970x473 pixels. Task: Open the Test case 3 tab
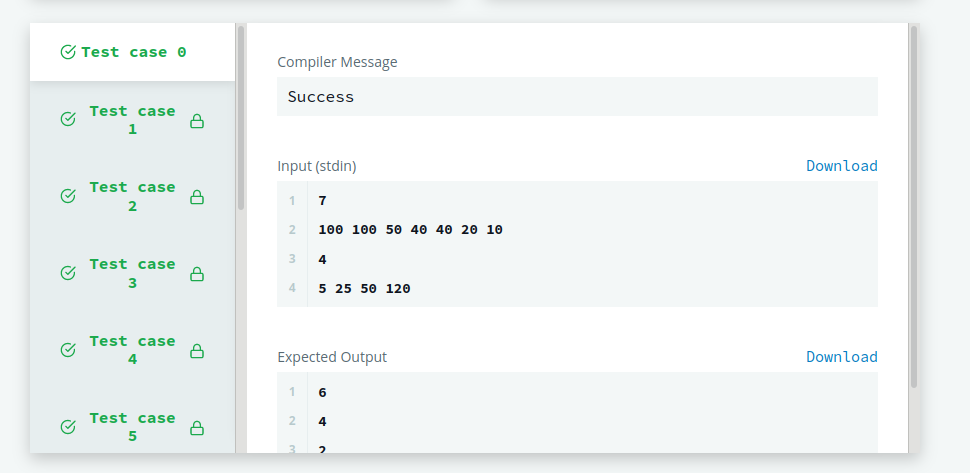pyautogui.click(x=132, y=273)
